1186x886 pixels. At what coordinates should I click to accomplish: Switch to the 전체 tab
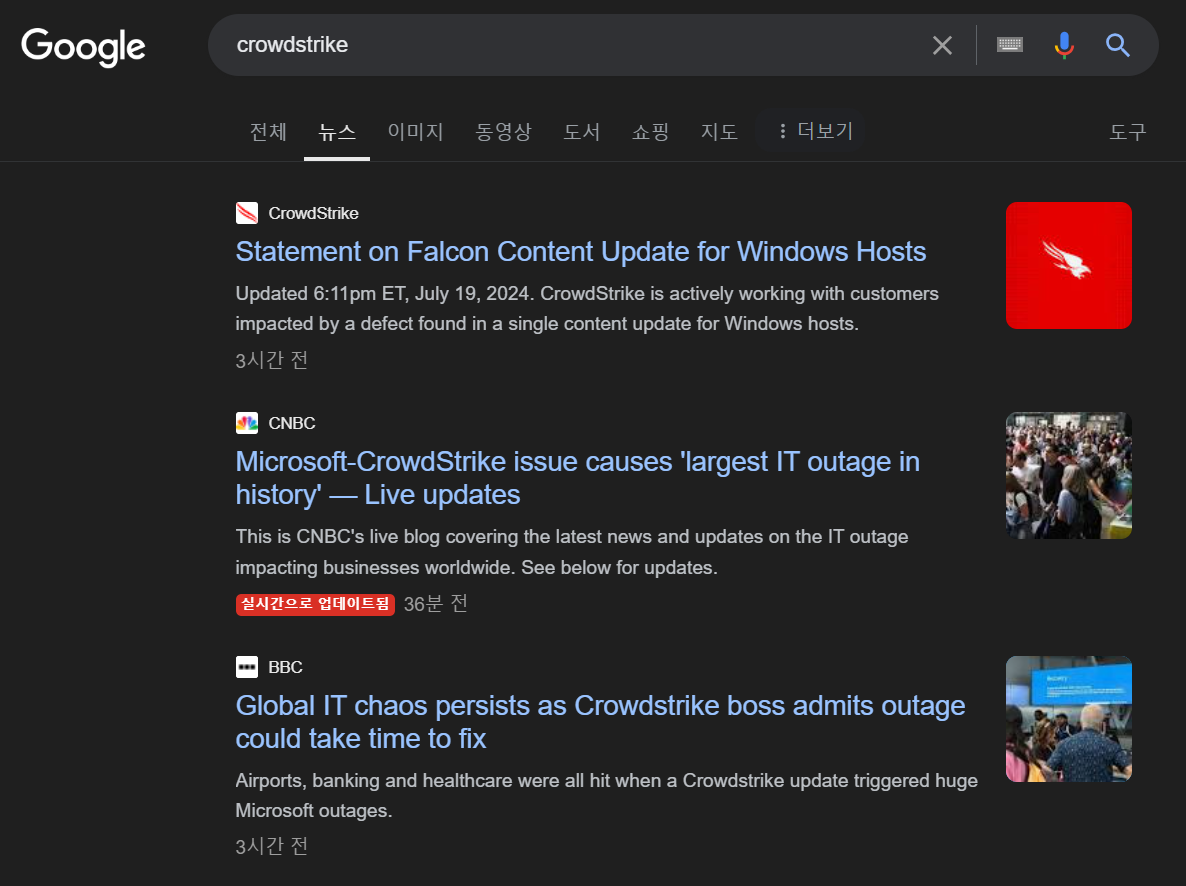tap(269, 132)
